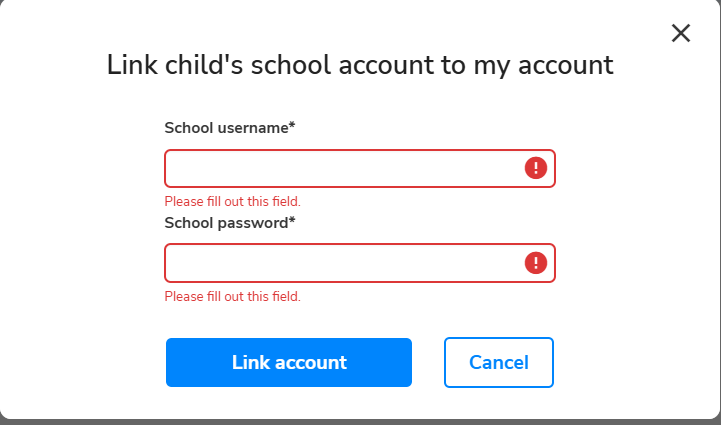Close the link account dialog with X

click(x=681, y=33)
